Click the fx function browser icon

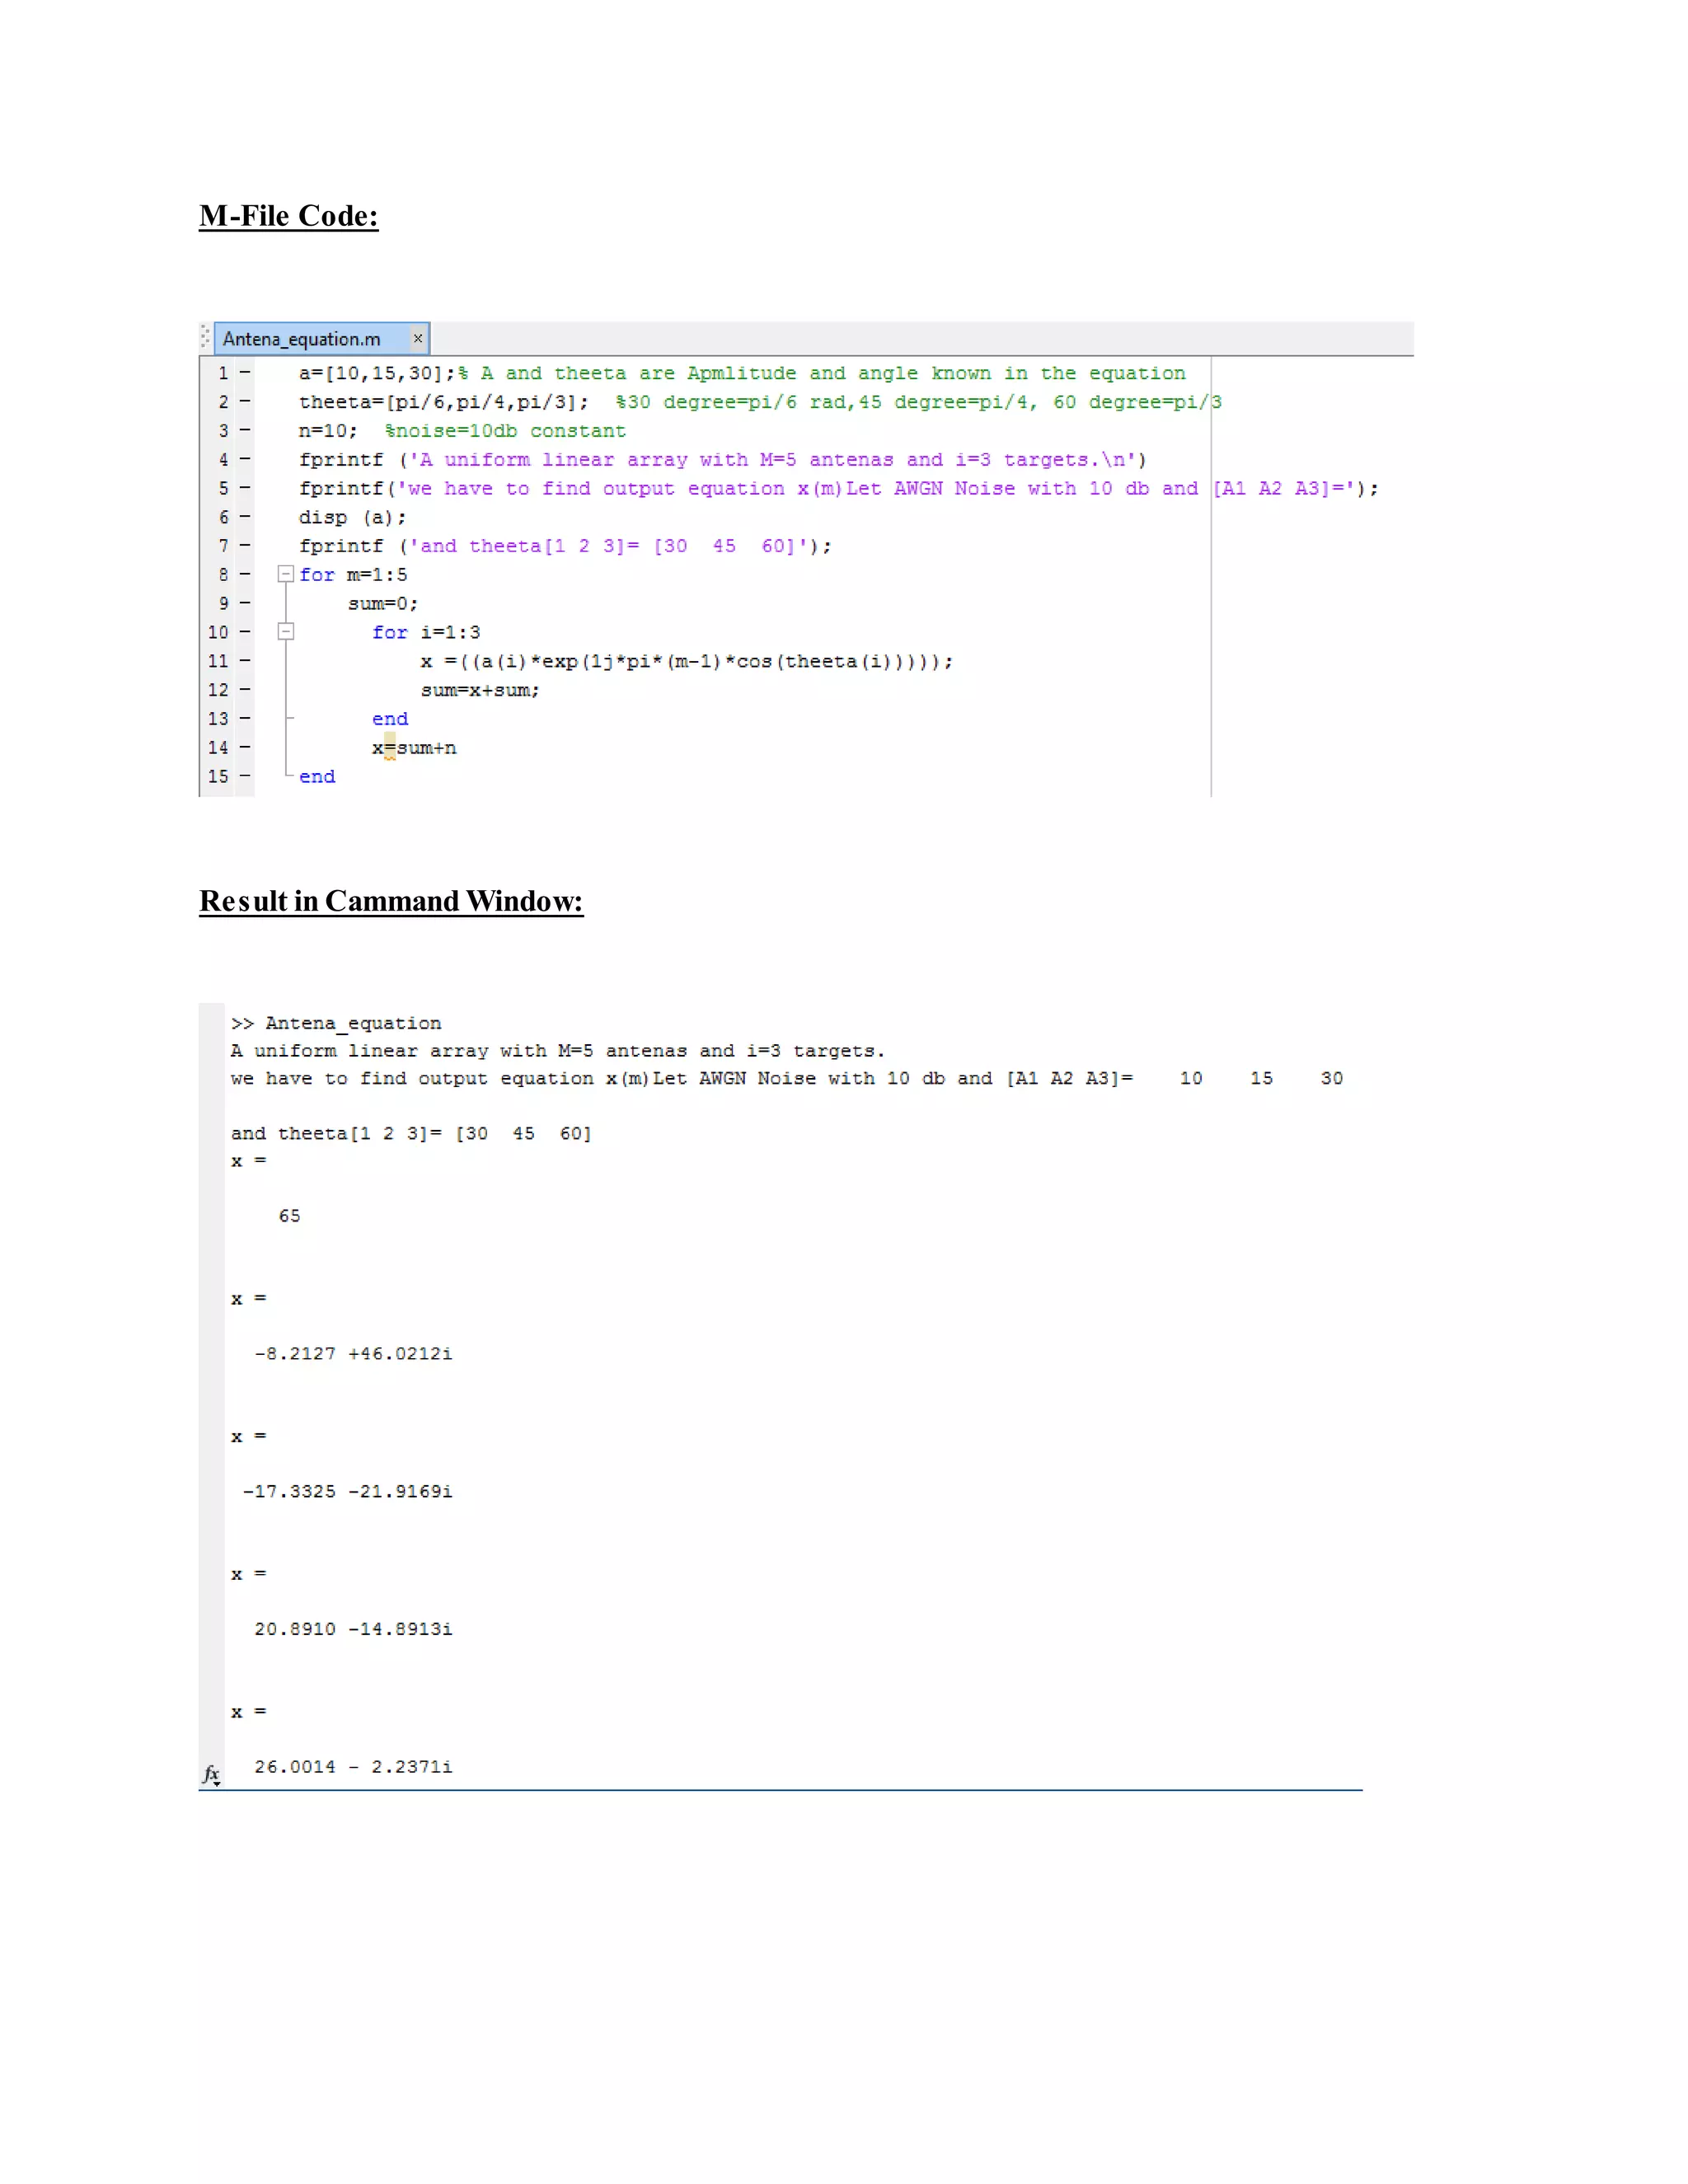tap(211, 1774)
